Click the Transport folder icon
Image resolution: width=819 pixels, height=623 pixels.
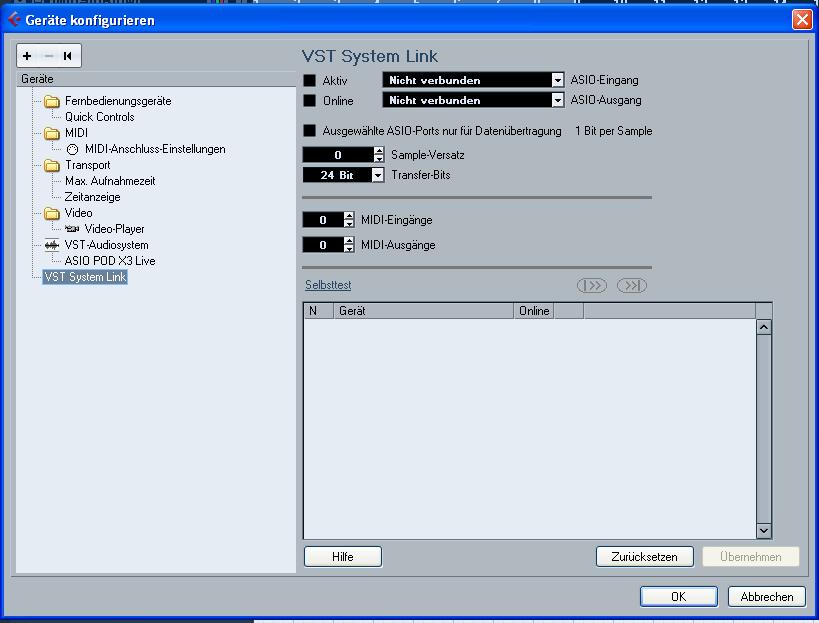click(x=52, y=166)
